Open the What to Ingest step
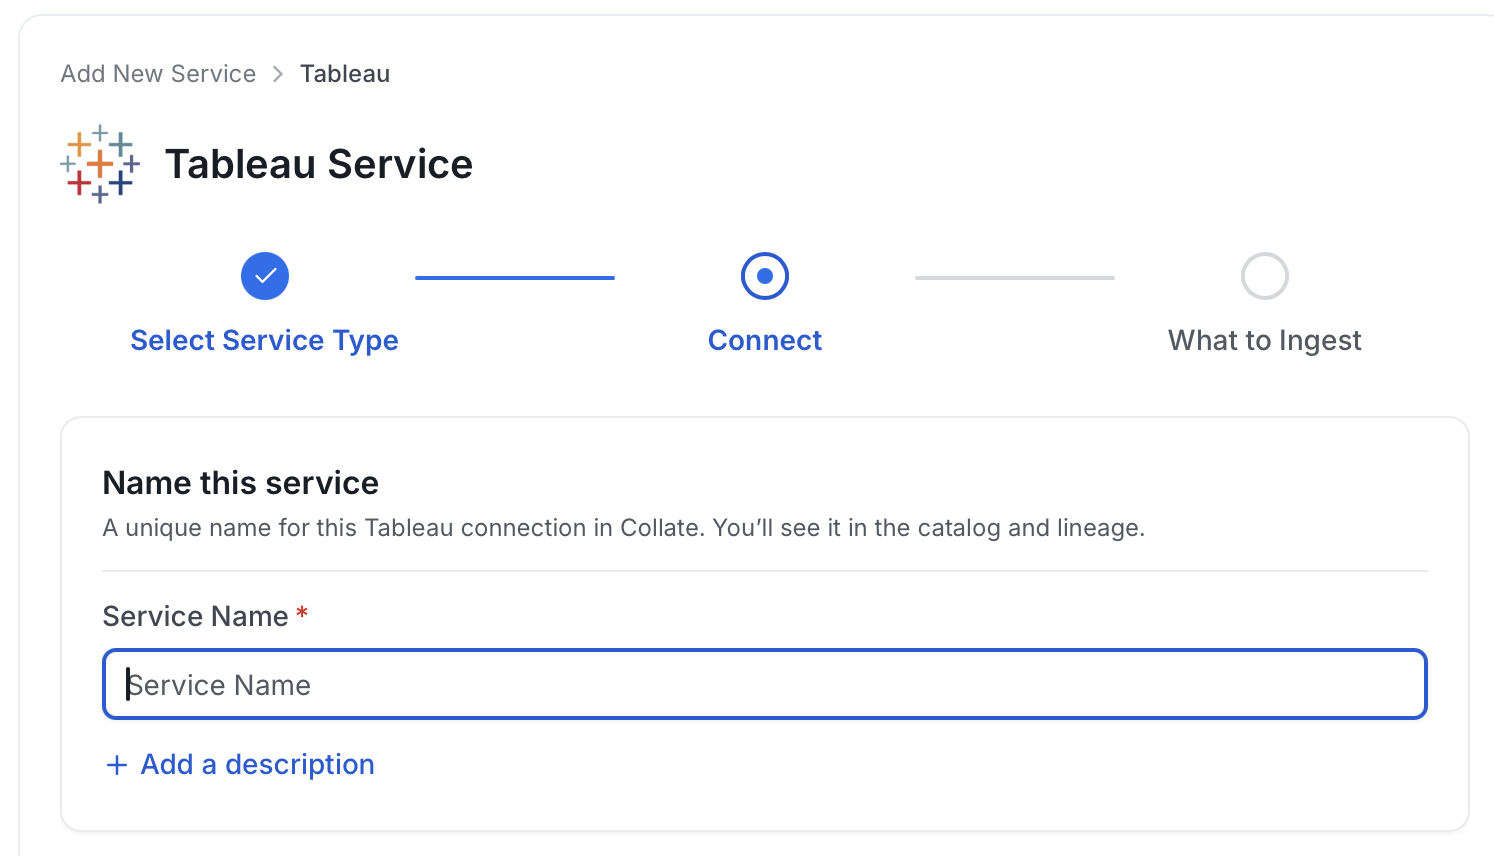The height and width of the screenshot is (856, 1494). [x=1265, y=340]
